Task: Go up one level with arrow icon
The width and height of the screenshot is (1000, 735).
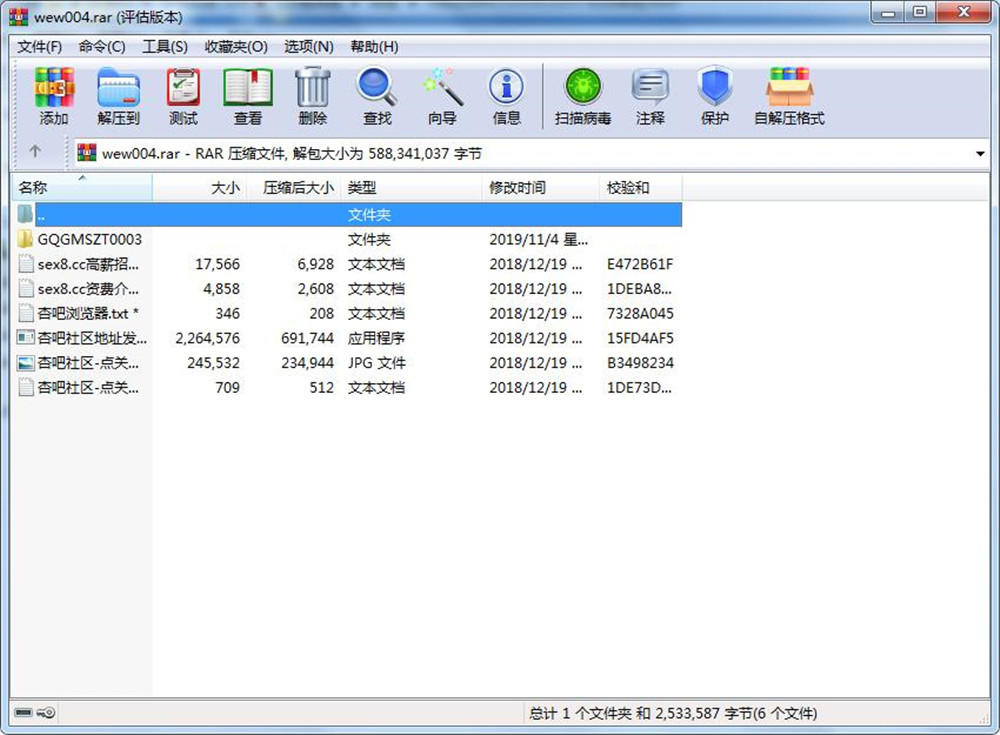Action: click(x=35, y=152)
